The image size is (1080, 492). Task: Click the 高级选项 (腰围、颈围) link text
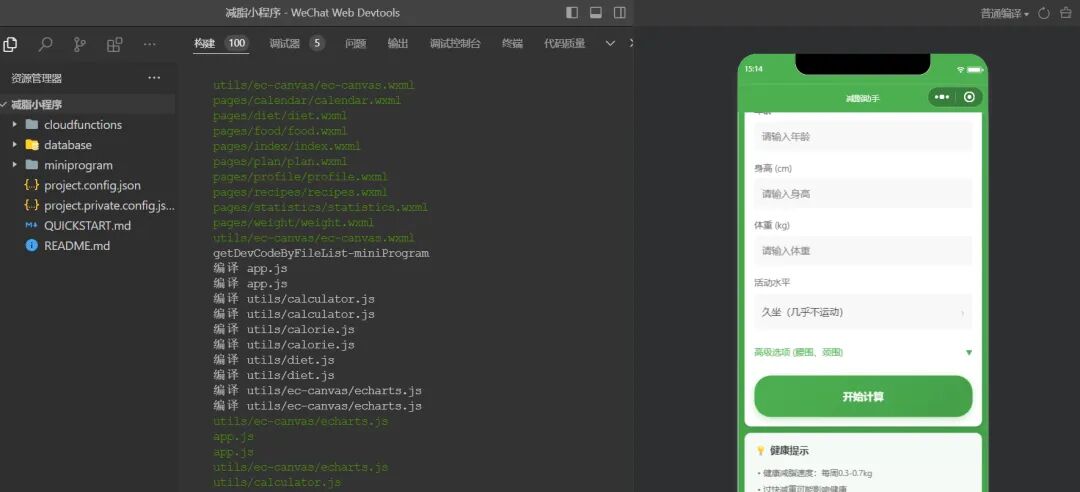click(x=798, y=352)
